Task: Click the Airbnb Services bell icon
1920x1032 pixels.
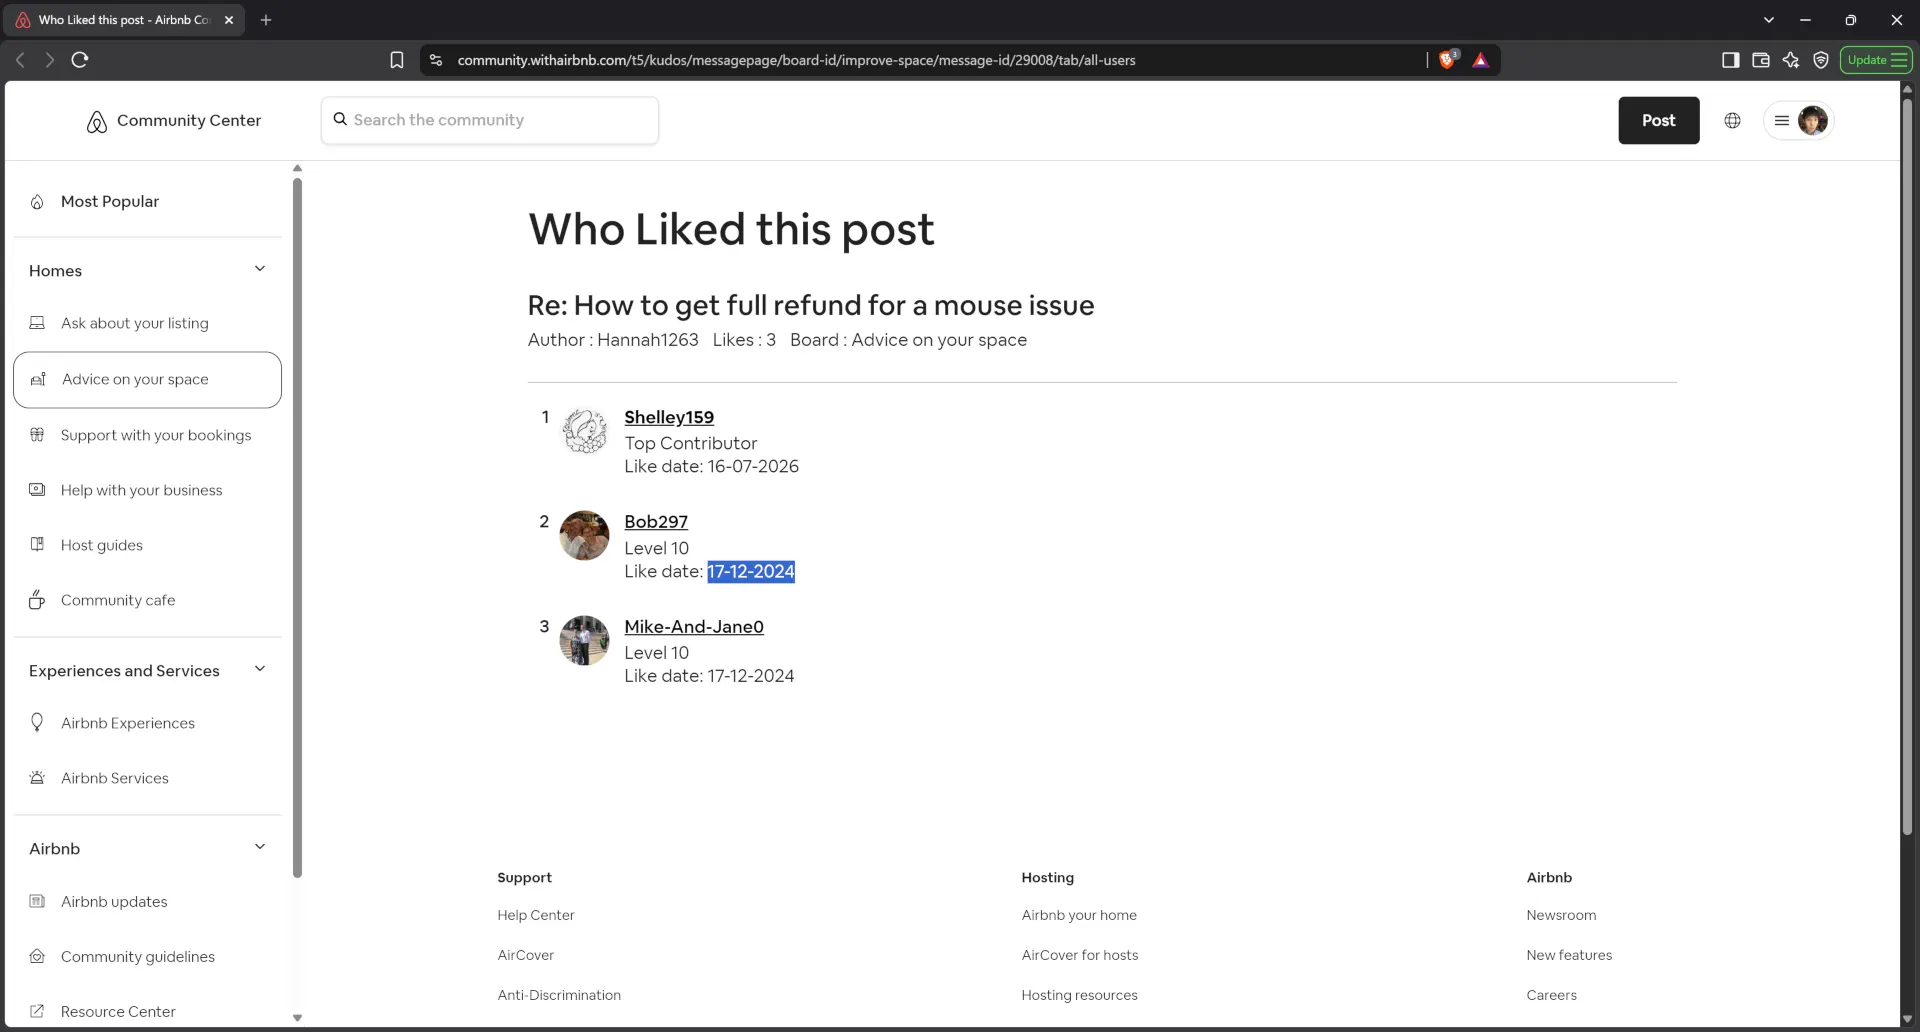Action: point(37,778)
